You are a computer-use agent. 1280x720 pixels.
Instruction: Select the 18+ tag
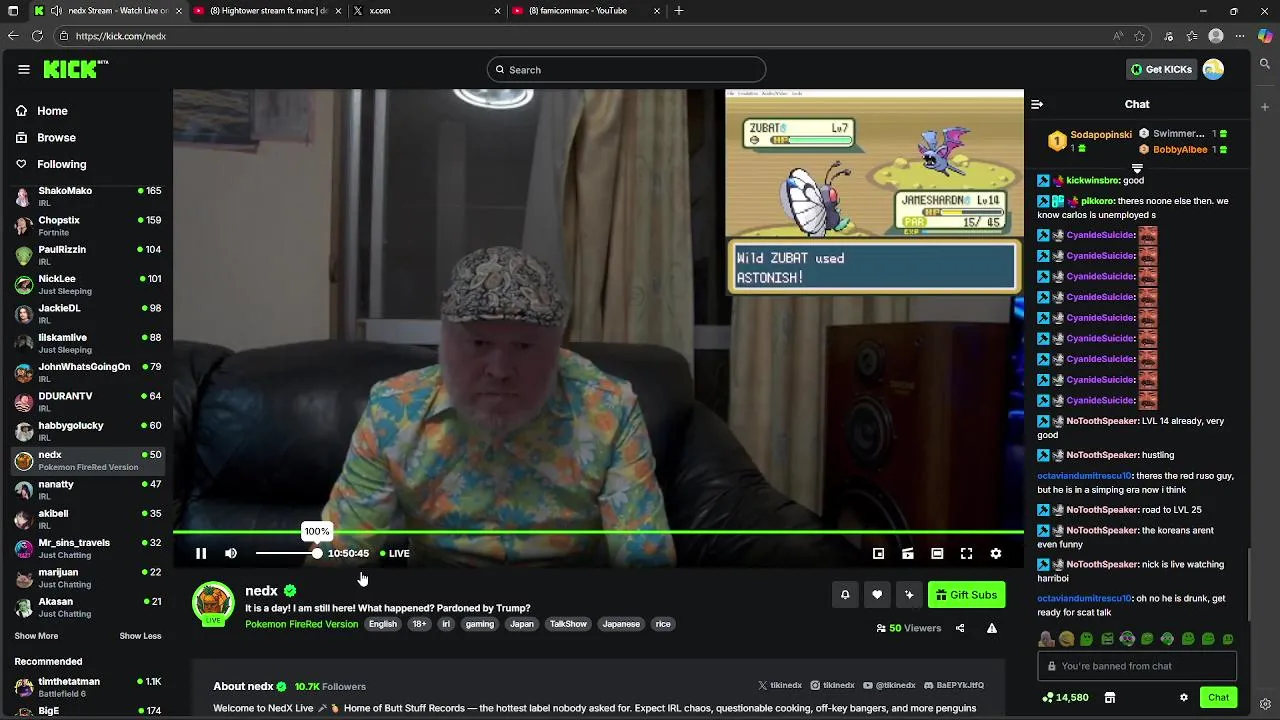420,624
